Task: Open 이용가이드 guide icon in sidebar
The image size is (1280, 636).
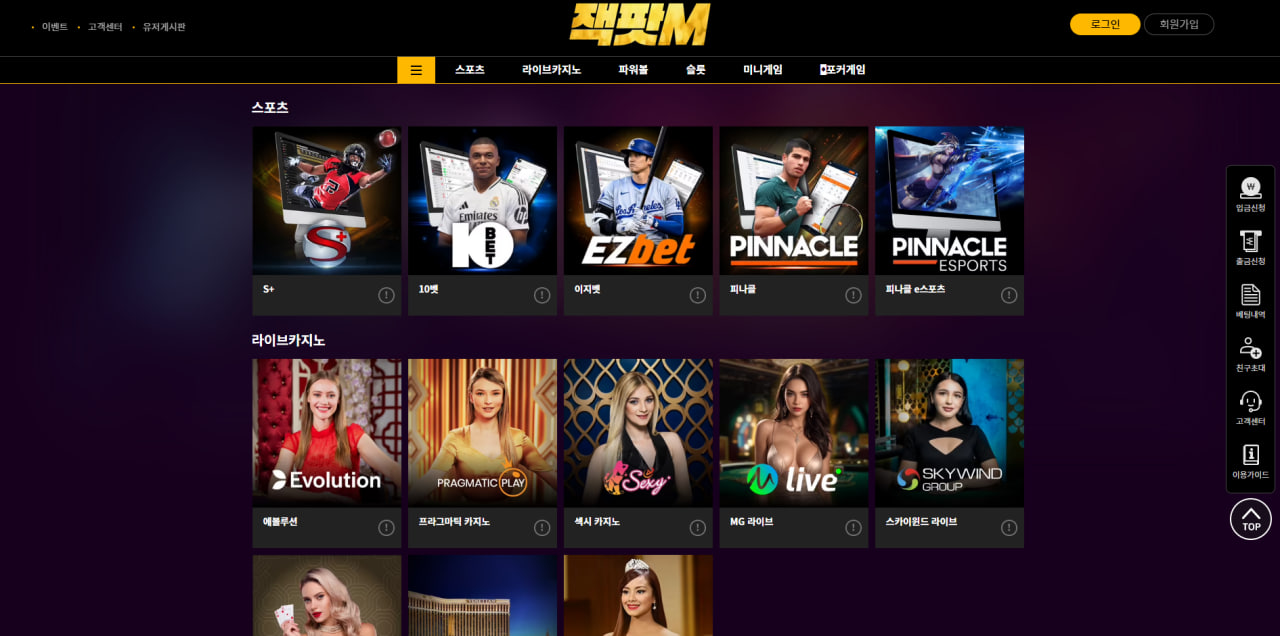Action: (x=1250, y=461)
